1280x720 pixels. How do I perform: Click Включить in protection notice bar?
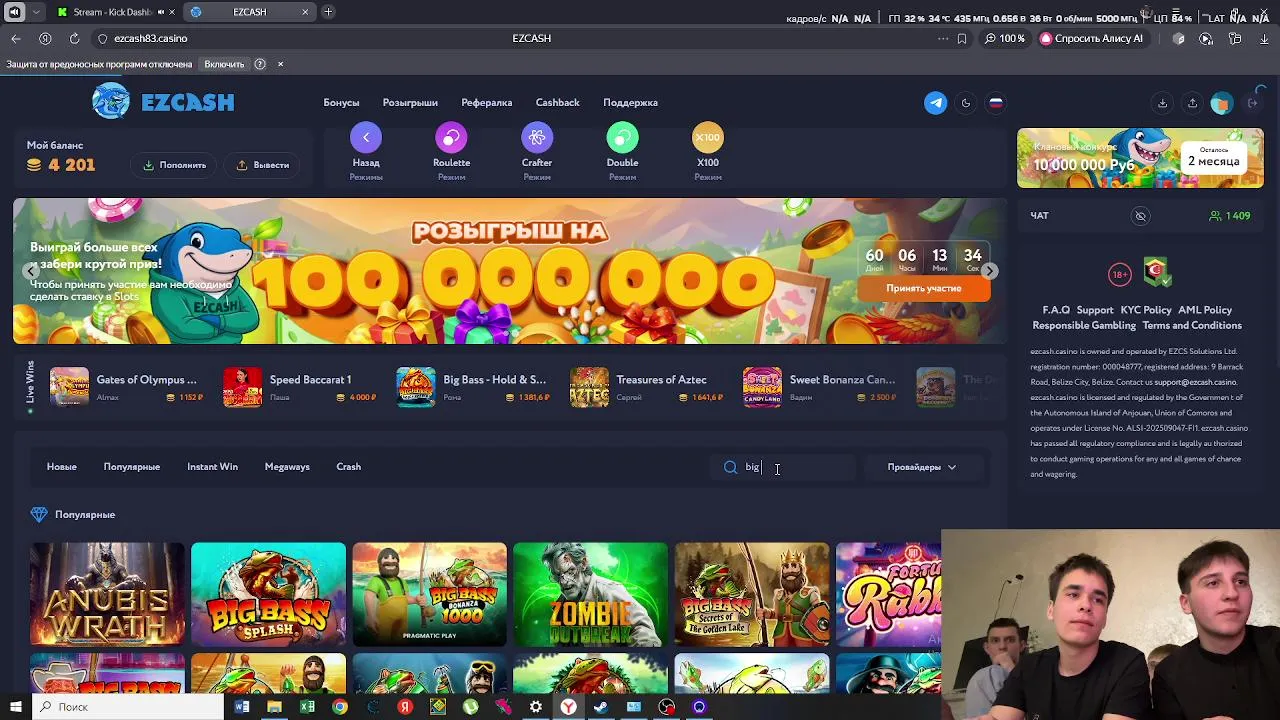point(224,64)
